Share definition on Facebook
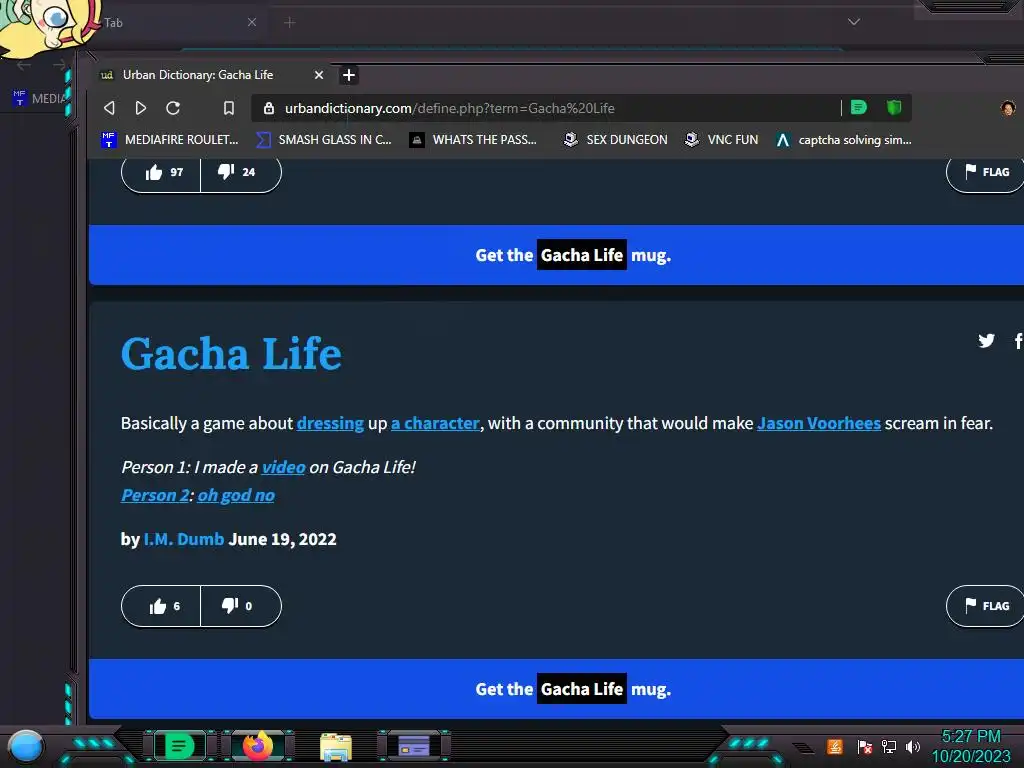Screen dimensions: 1024x768 1017,340
